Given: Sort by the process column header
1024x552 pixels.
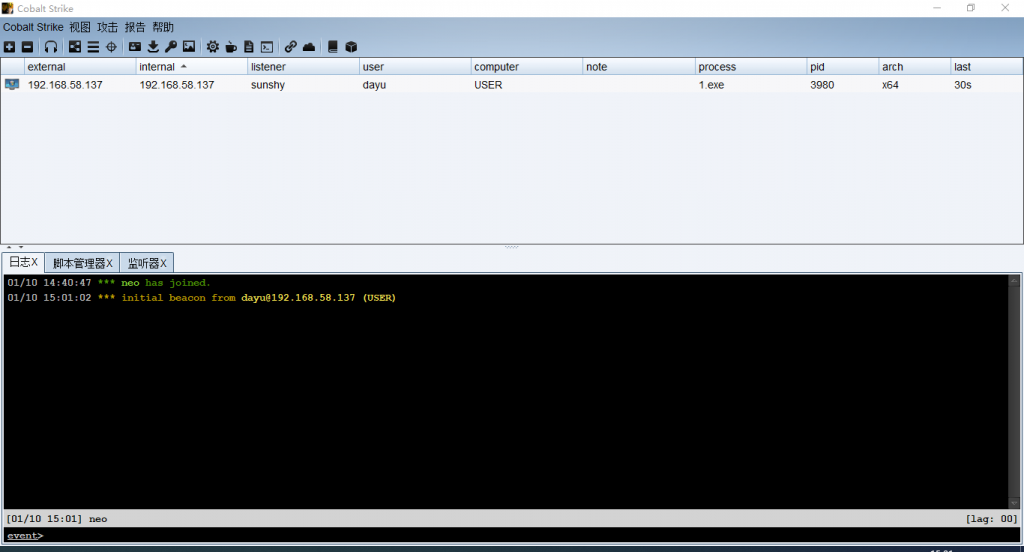Looking at the screenshot, I should click(x=751, y=67).
